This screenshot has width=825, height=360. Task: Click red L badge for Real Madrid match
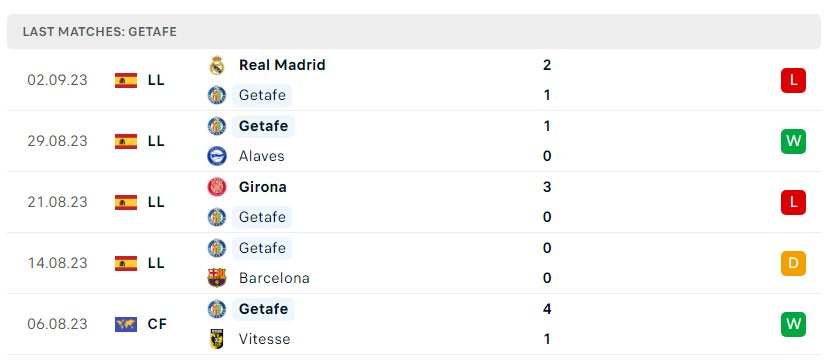tap(793, 81)
